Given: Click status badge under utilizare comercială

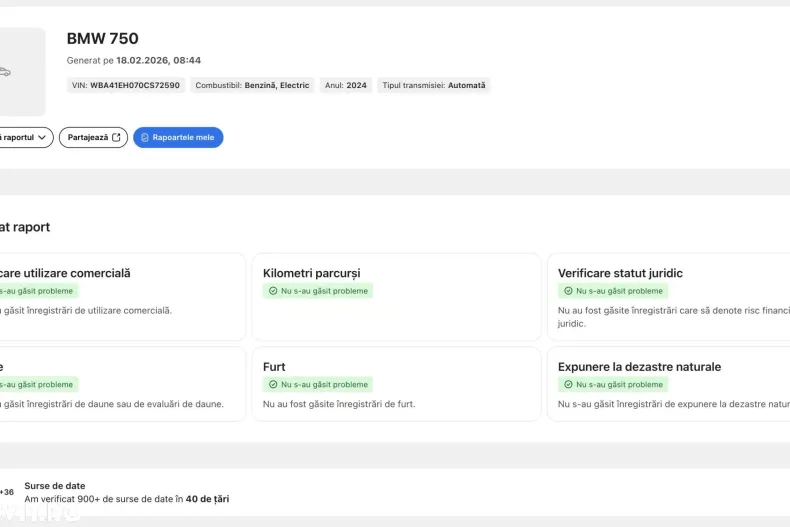Looking at the screenshot, I should click(x=39, y=291).
